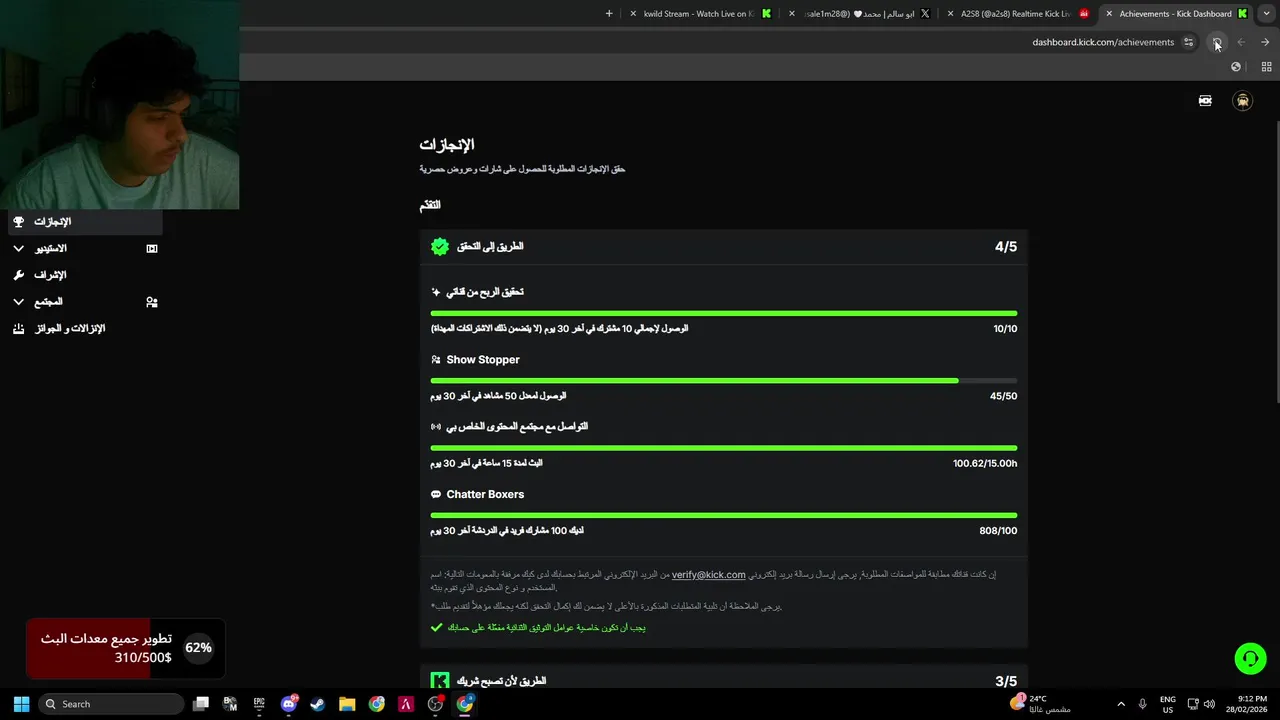
Task: Click the green verified badge icon
Action: tap(440, 246)
